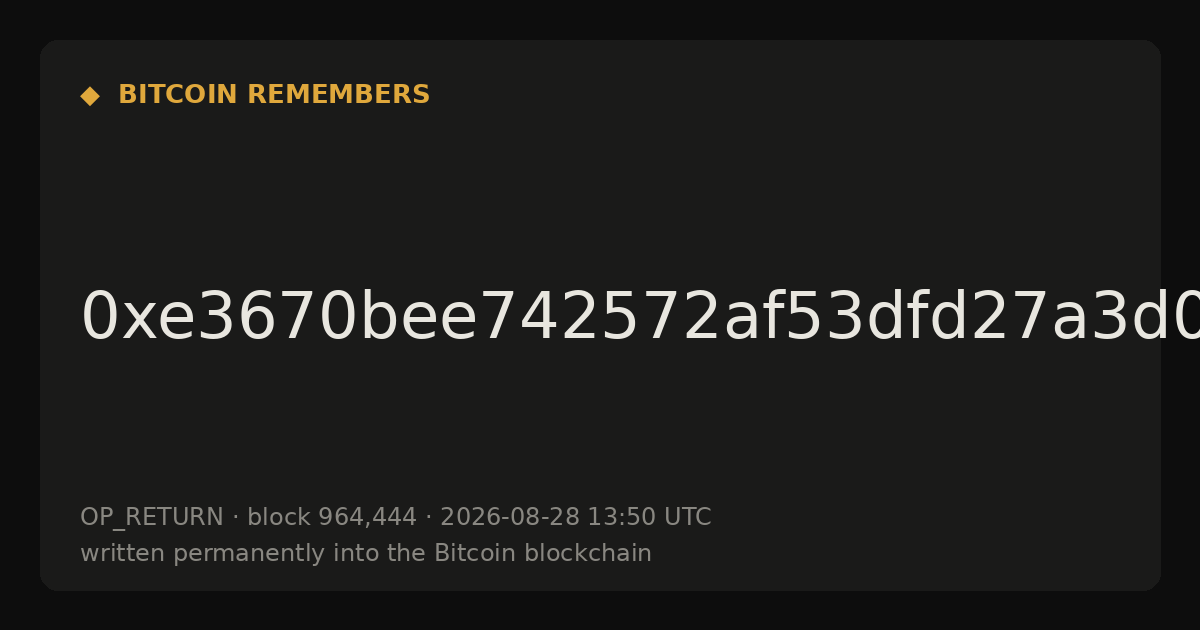
Task: Click the BITCOIN REMEMBERS heading
Action: (x=274, y=95)
